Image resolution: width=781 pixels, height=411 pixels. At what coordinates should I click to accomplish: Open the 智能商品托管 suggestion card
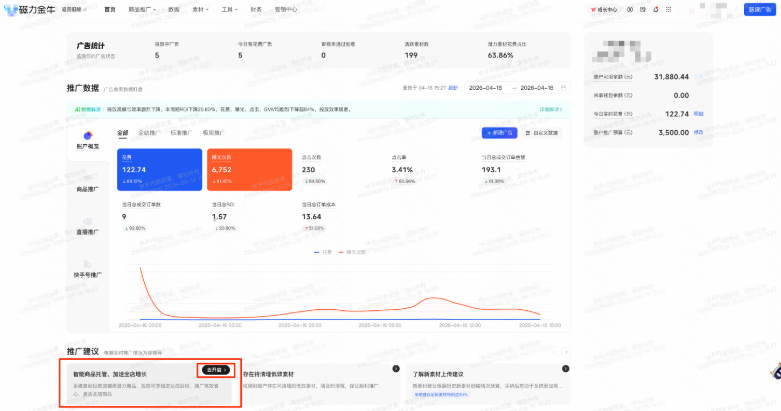coord(149,383)
